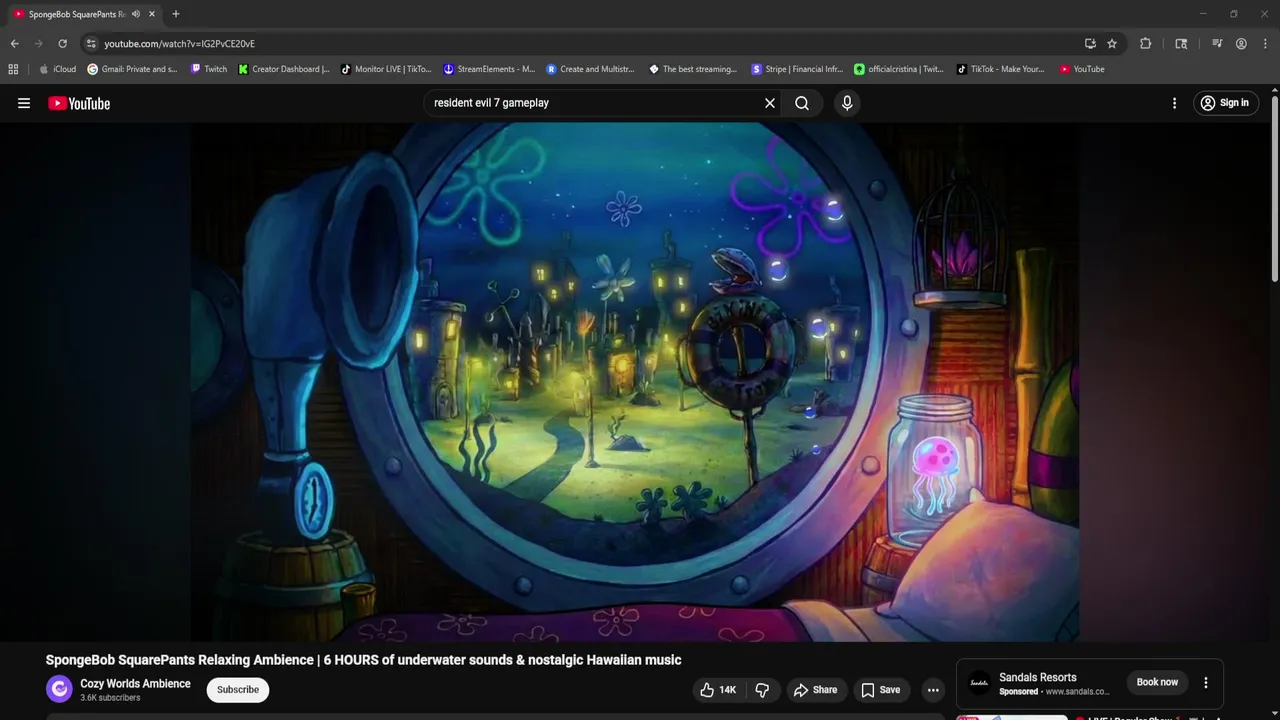Open Cozy Worlds Ambience channel avatar
1280x720 pixels.
[x=60, y=689]
